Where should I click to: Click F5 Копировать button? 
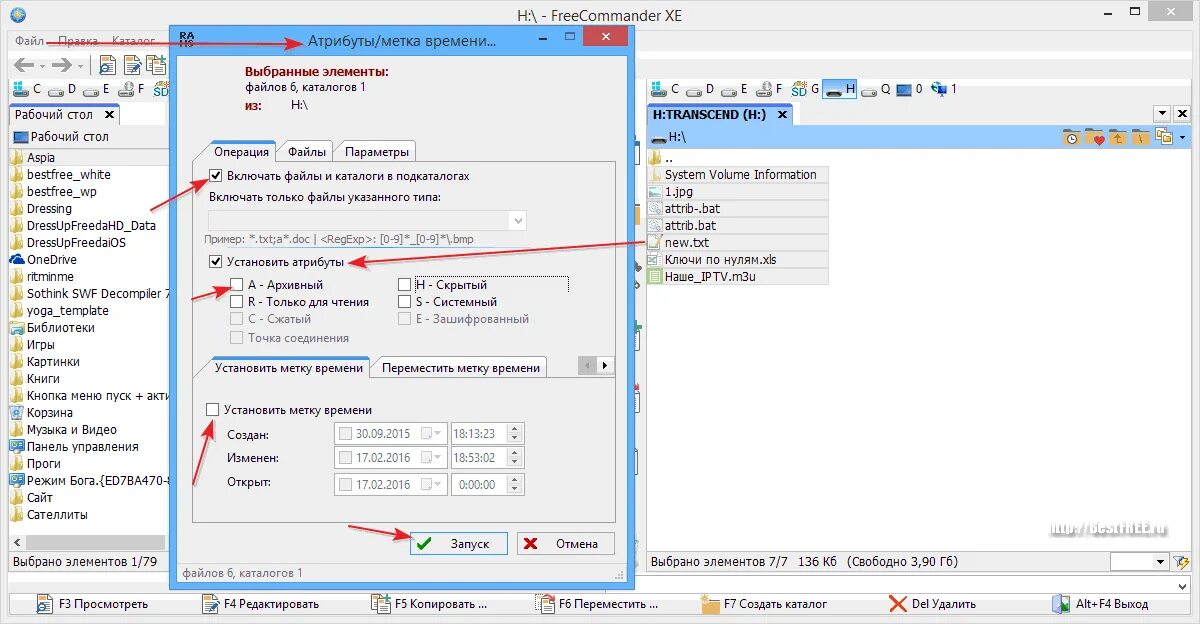429,604
